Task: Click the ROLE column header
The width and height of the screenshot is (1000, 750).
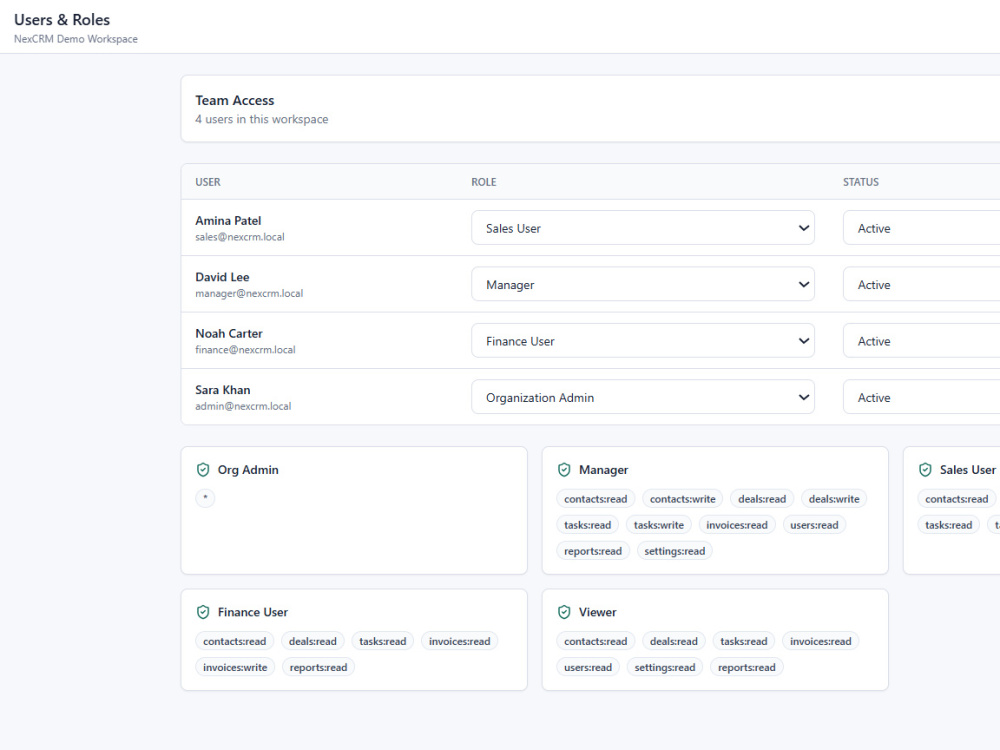Action: [x=483, y=182]
